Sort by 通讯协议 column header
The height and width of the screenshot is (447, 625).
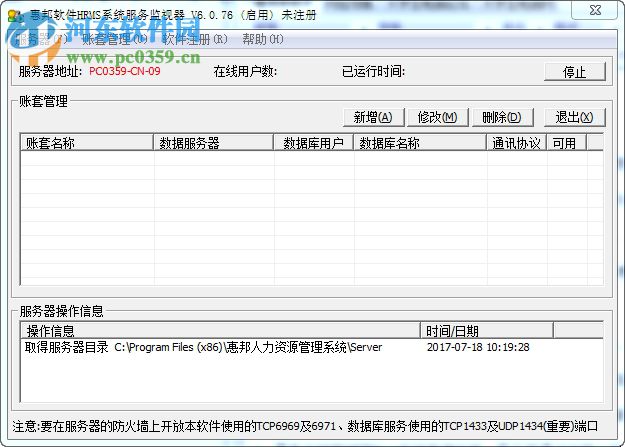[517, 143]
